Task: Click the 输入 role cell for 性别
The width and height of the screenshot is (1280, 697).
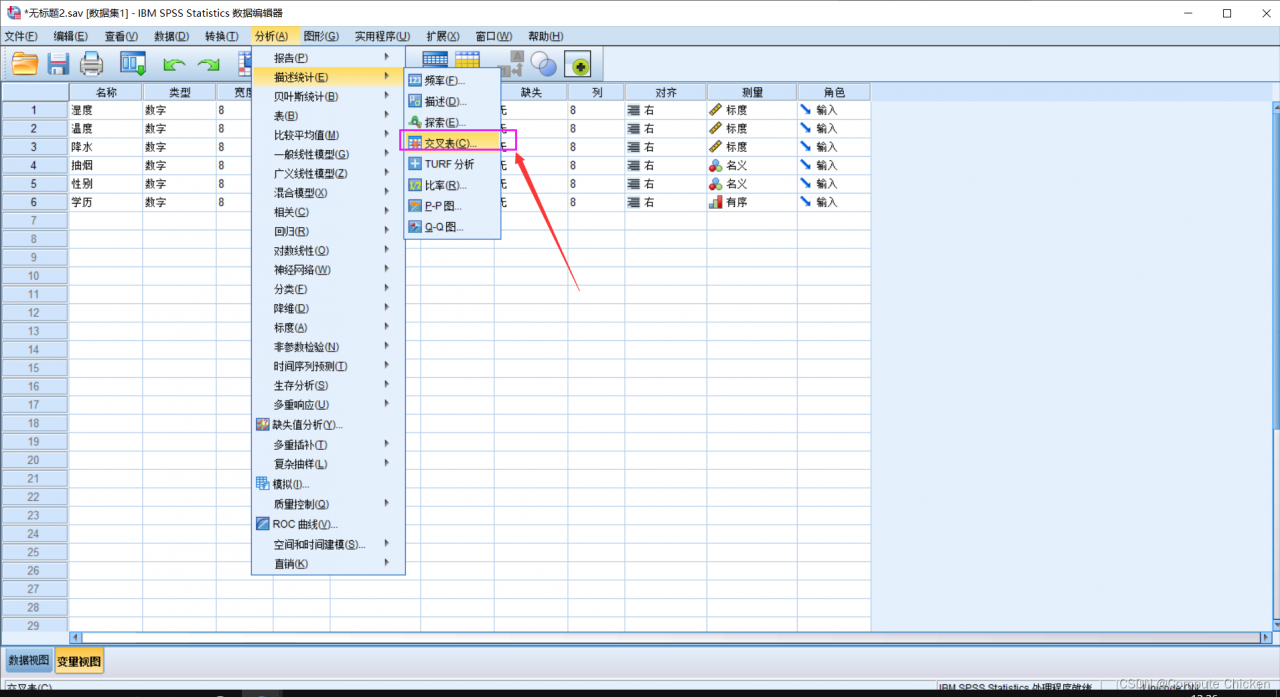Action: [834, 184]
